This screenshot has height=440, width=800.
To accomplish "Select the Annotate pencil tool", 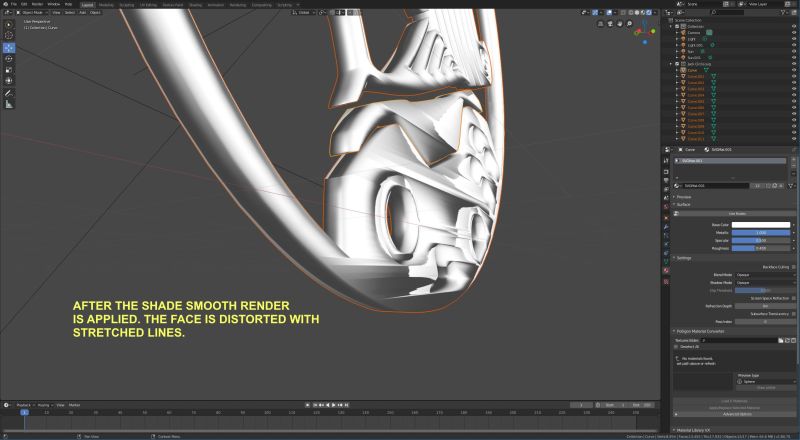I will (9, 93).
